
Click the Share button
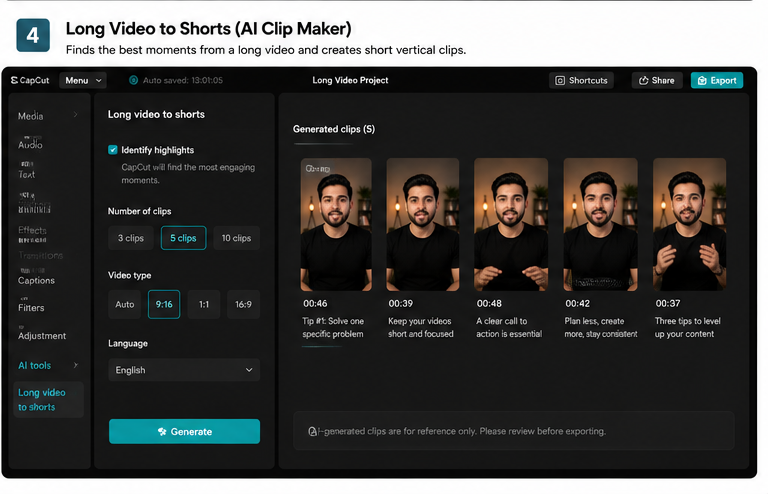tap(657, 80)
